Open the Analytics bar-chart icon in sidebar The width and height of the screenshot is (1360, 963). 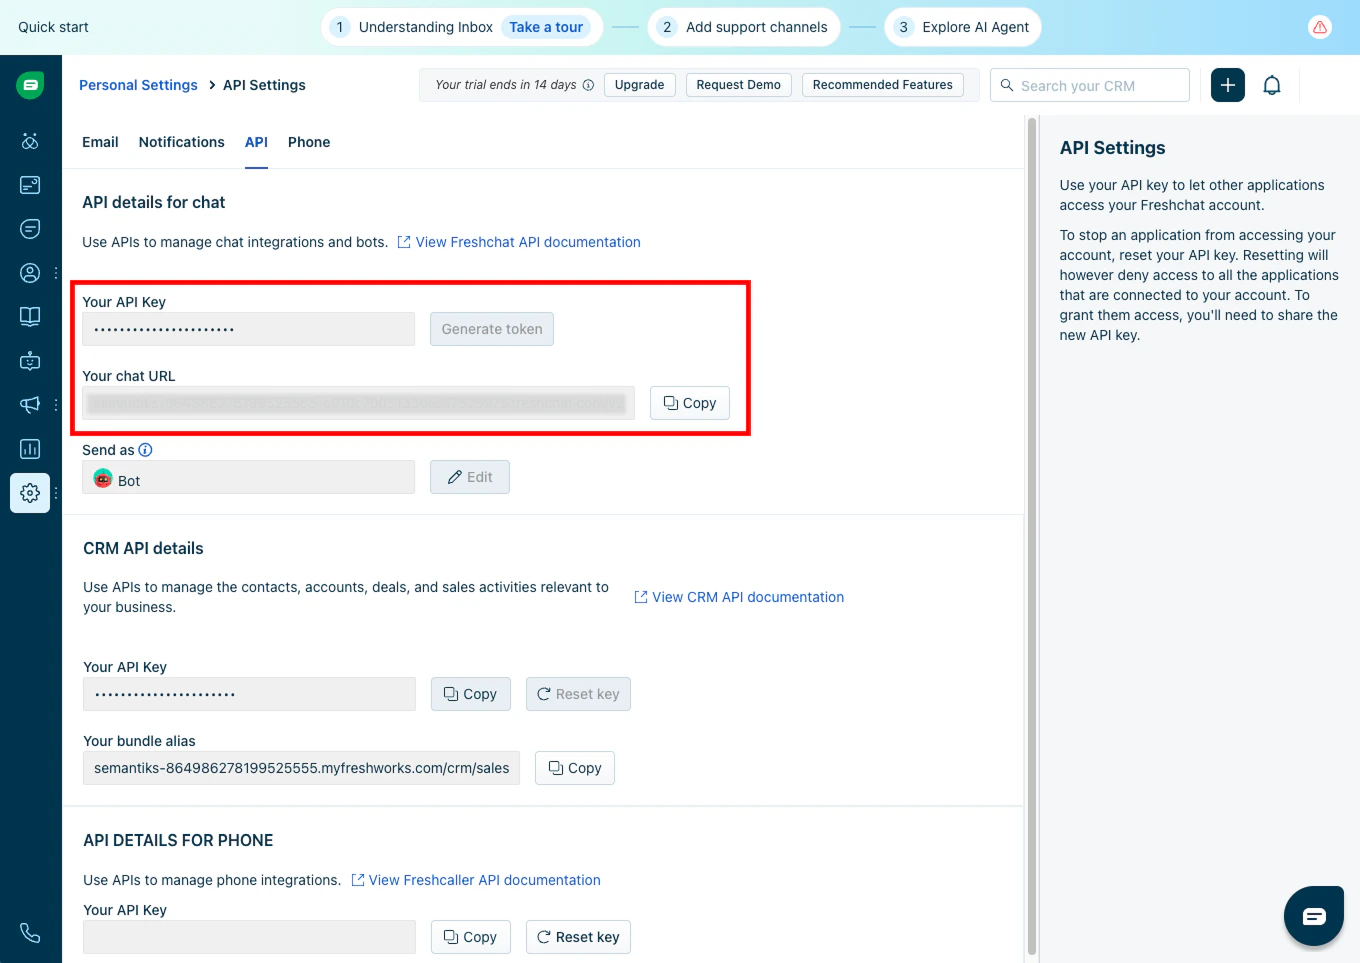click(x=30, y=448)
